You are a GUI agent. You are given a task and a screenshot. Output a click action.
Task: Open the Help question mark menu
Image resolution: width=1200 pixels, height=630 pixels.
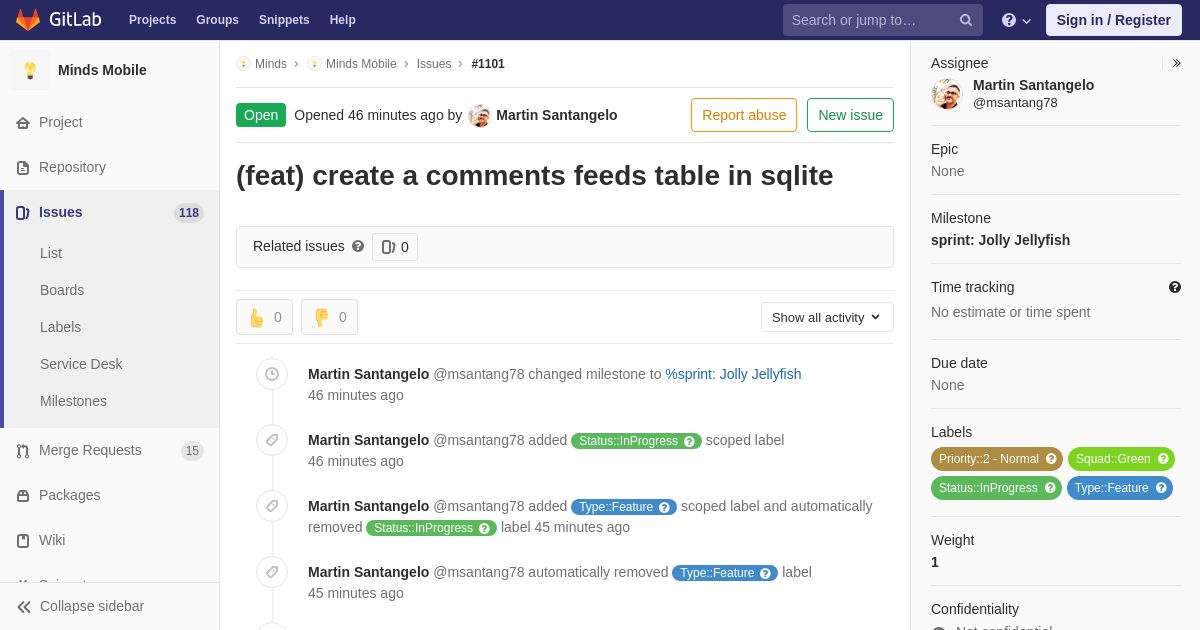click(x=1016, y=20)
